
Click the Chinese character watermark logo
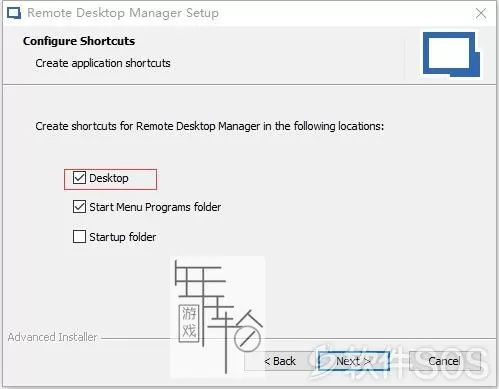pyautogui.click(x=218, y=317)
